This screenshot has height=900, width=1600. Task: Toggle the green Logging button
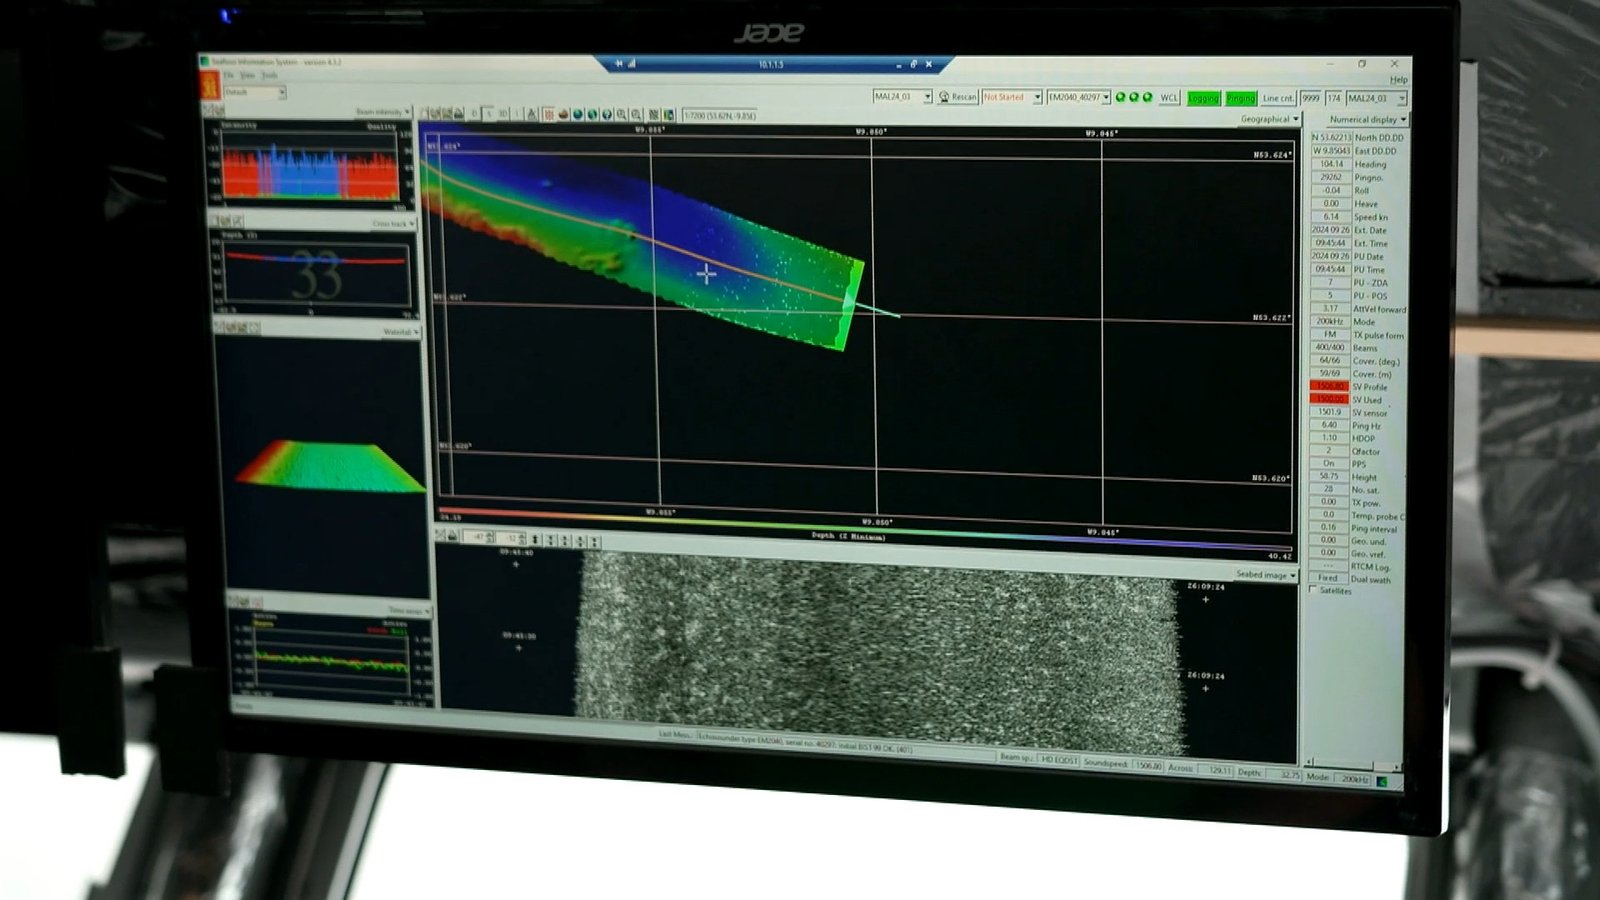click(1203, 98)
